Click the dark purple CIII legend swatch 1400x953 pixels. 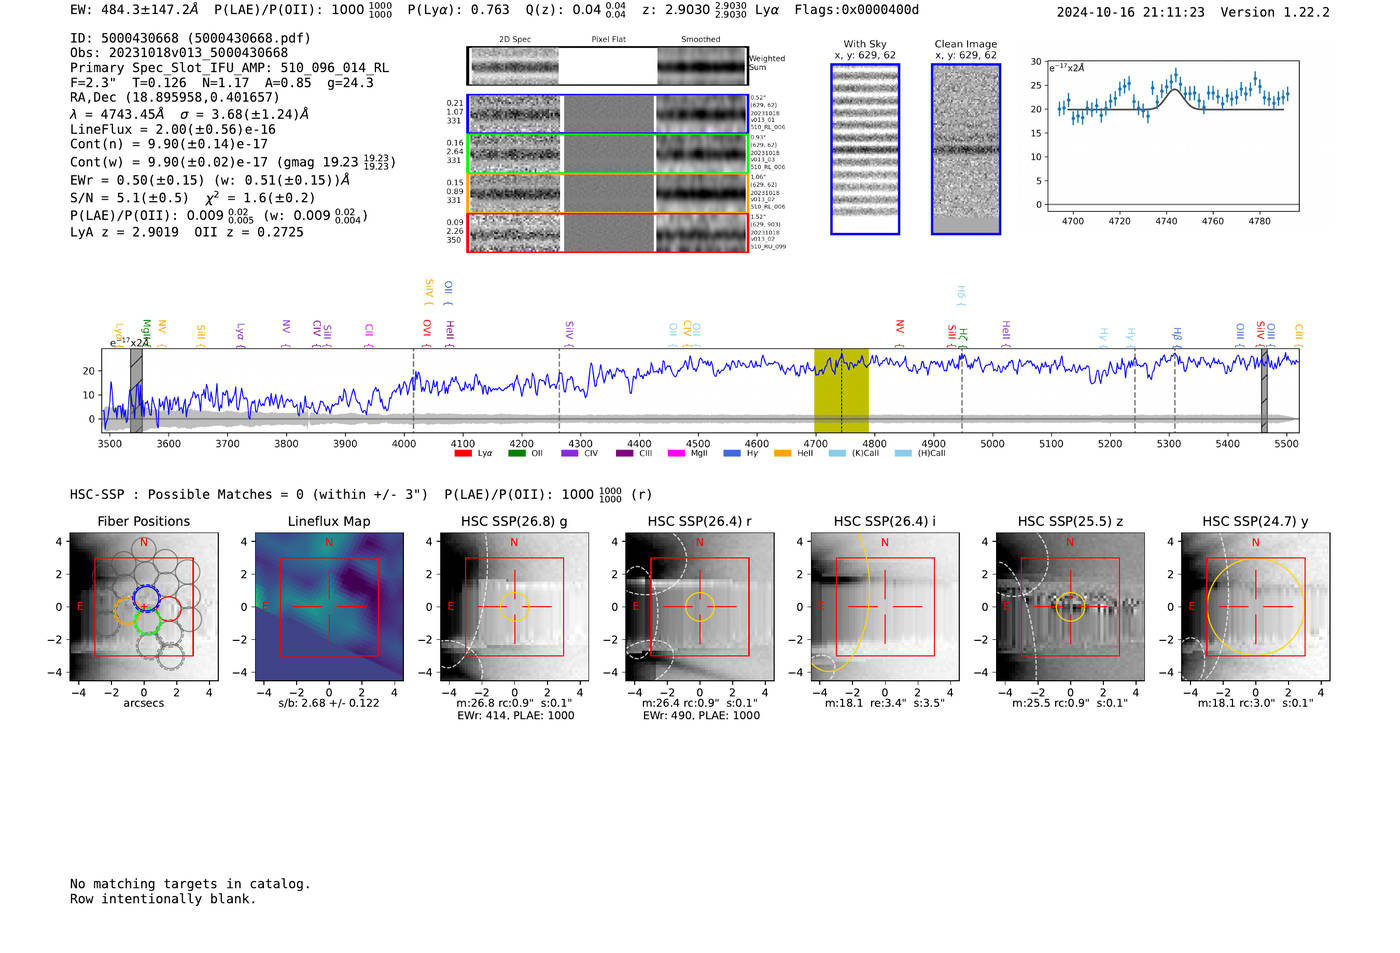click(x=625, y=453)
